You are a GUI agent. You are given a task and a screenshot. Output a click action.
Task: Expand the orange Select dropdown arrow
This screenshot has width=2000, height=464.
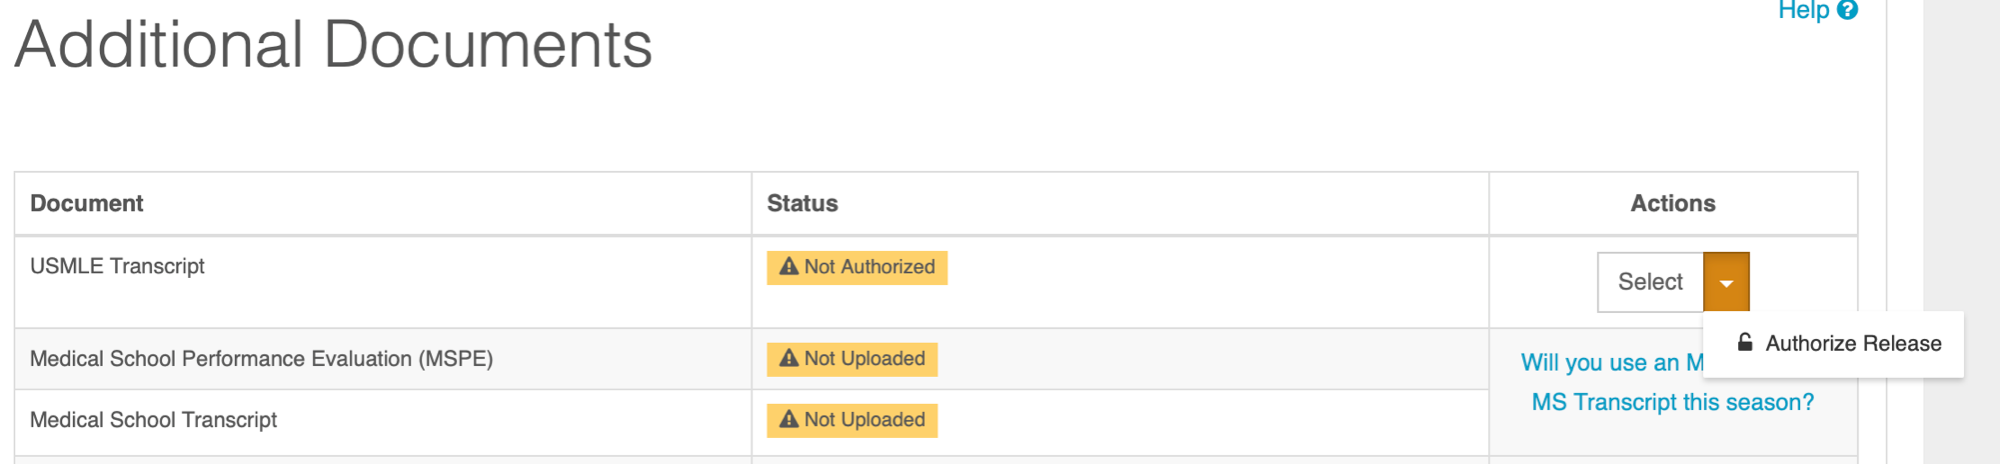(1726, 282)
